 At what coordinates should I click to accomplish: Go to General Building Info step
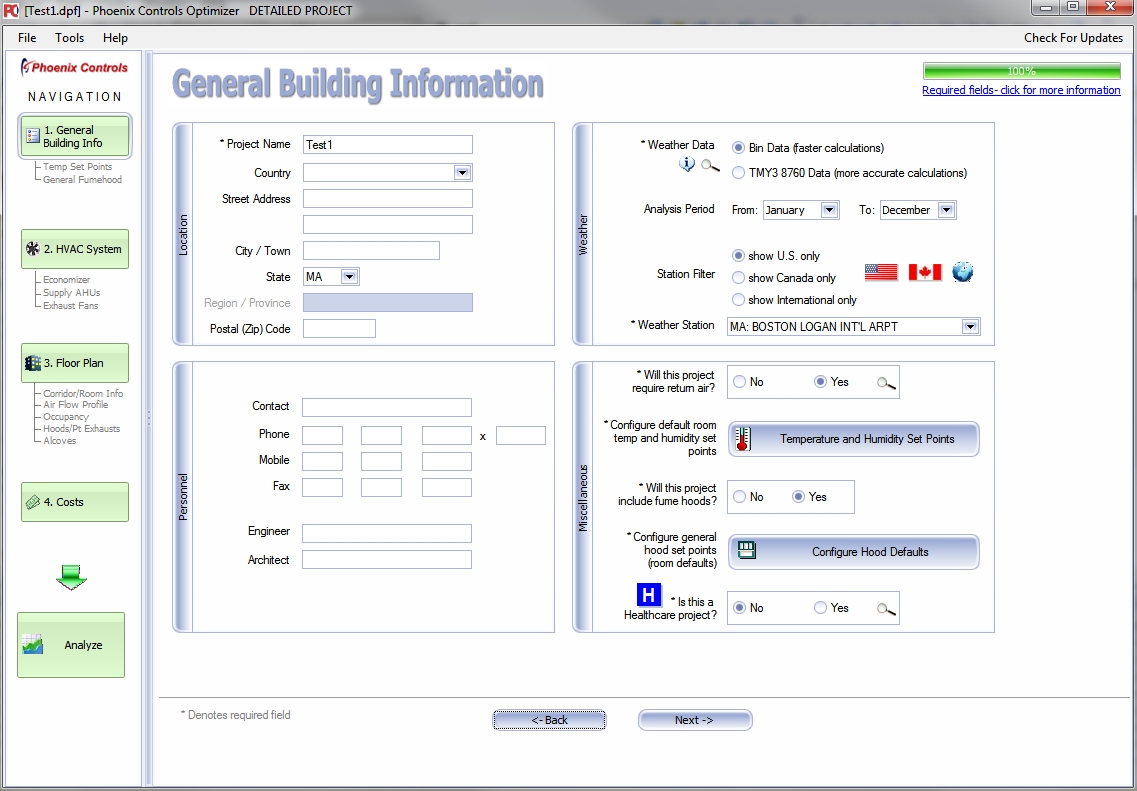click(x=75, y=136)
